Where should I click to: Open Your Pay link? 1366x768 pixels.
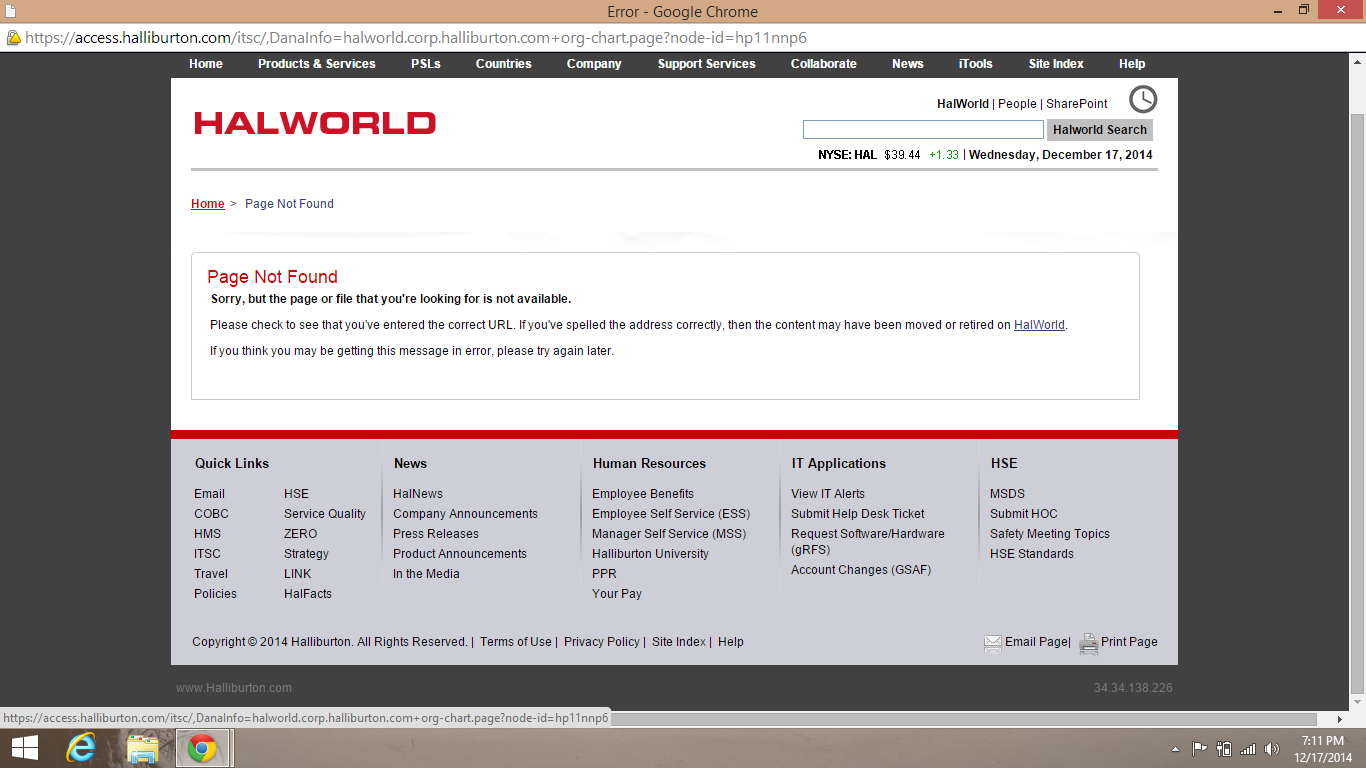pos(617,594)
